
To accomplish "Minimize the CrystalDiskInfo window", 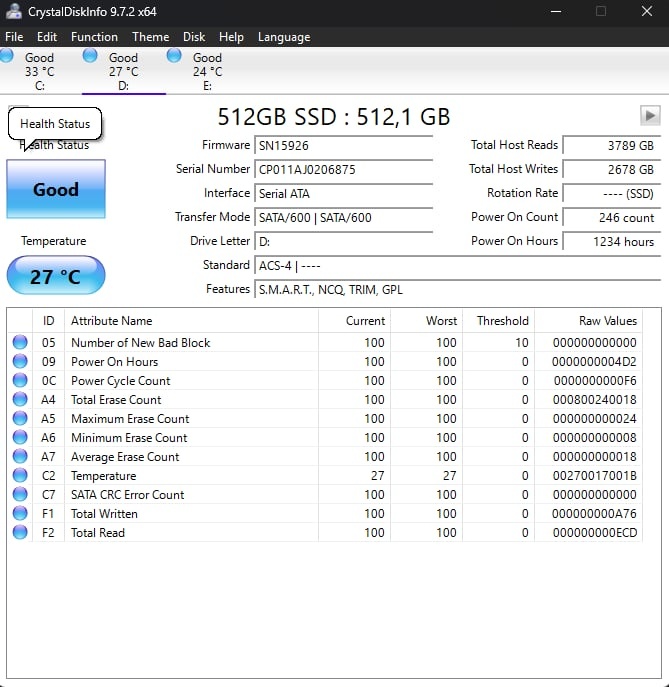I will 556,11.
